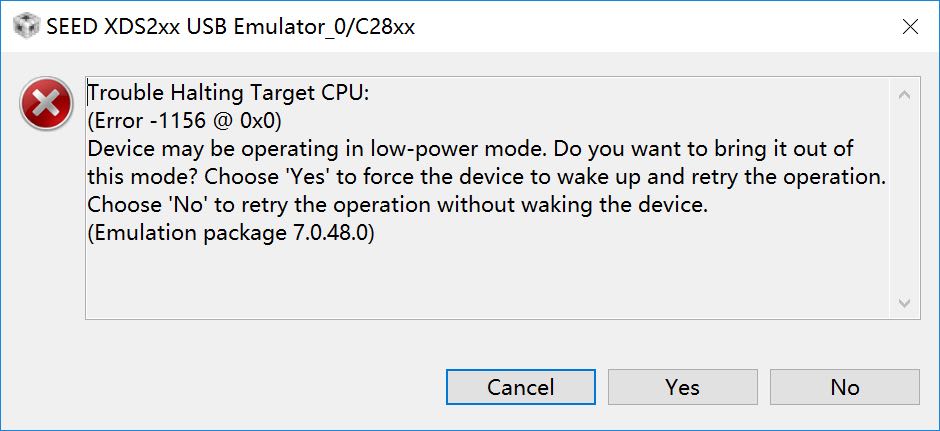Click the red error X icon

coord(46,103)
